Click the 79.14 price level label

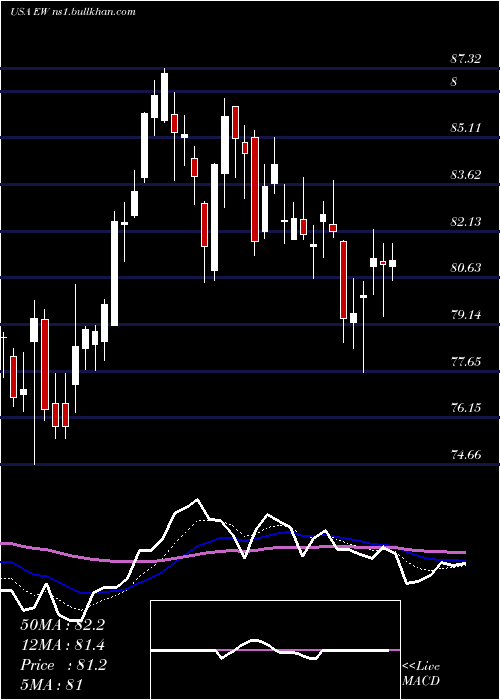(x=466, y=315)
